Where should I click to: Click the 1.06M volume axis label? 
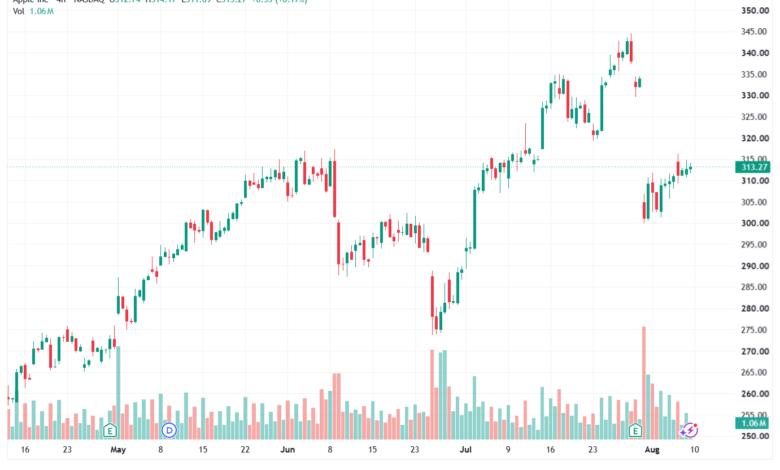click(x=753, y=423)
